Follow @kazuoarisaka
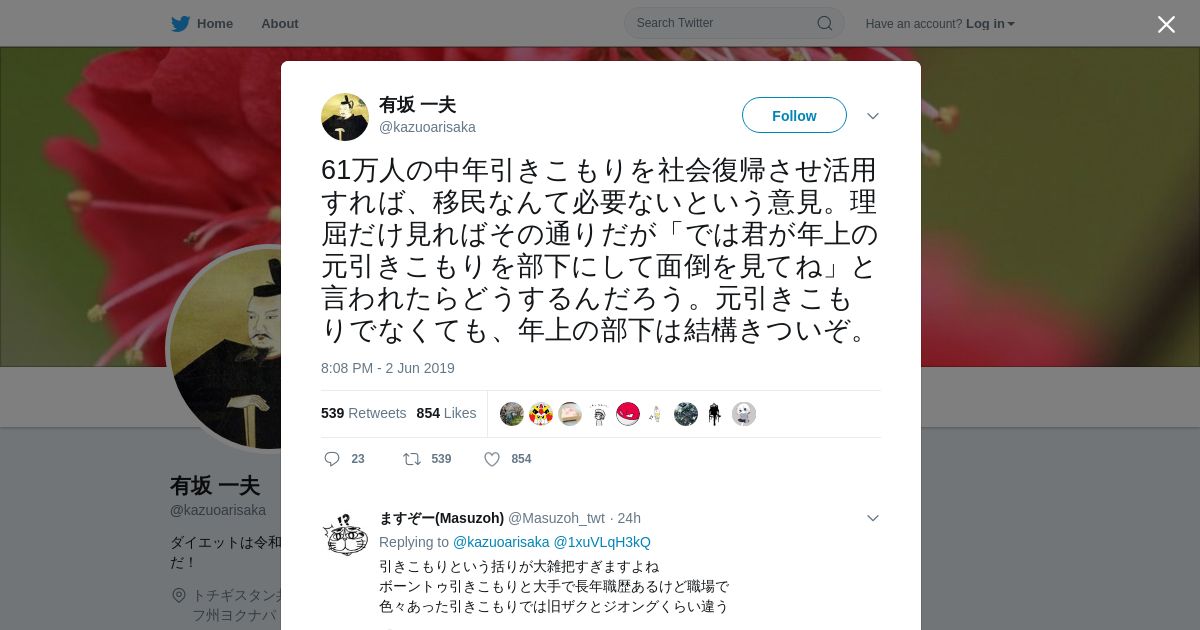Image resolution: width=1200 pixels, height=630 pixels. [x=794, y=115]
